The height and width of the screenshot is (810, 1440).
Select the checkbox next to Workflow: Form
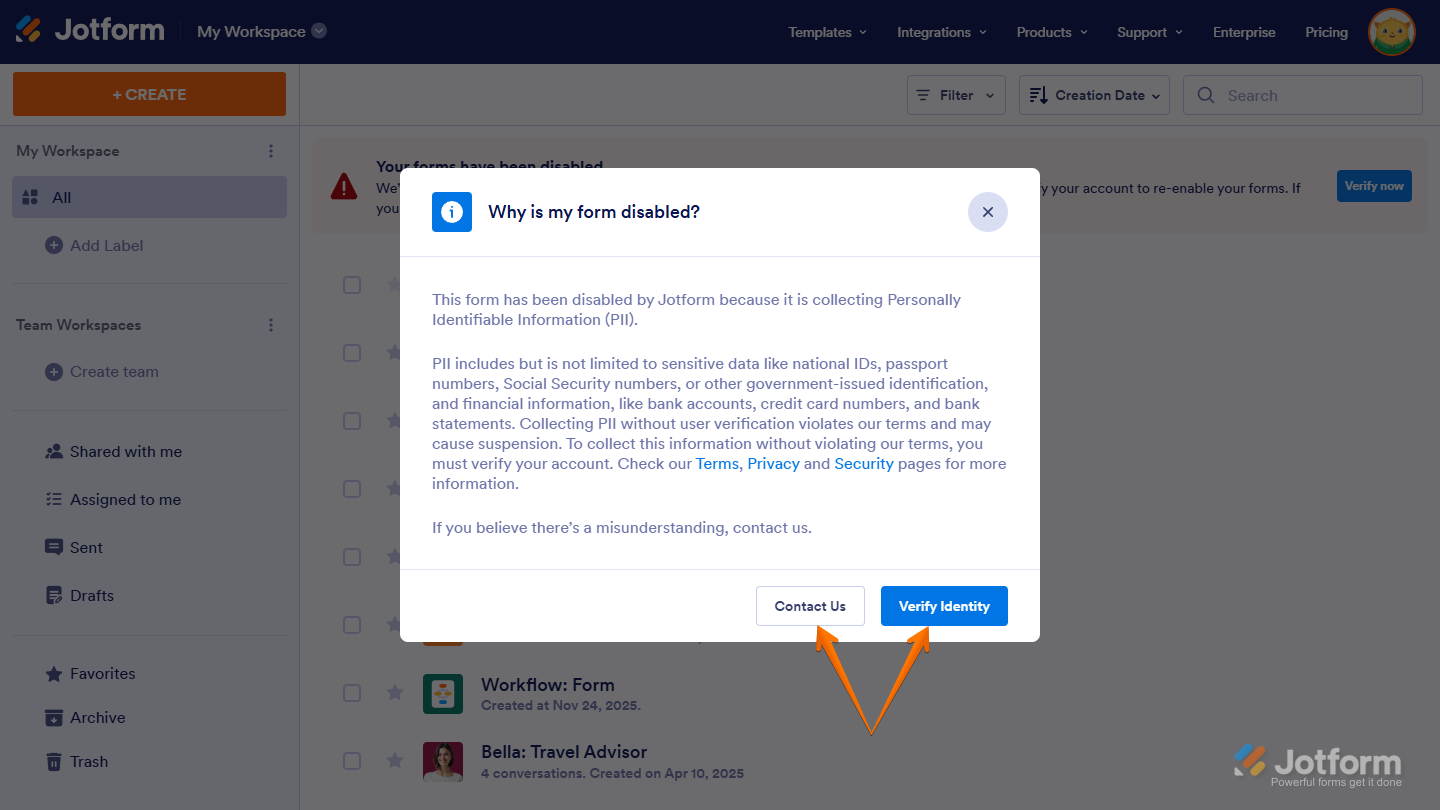[x=352, y=693]
